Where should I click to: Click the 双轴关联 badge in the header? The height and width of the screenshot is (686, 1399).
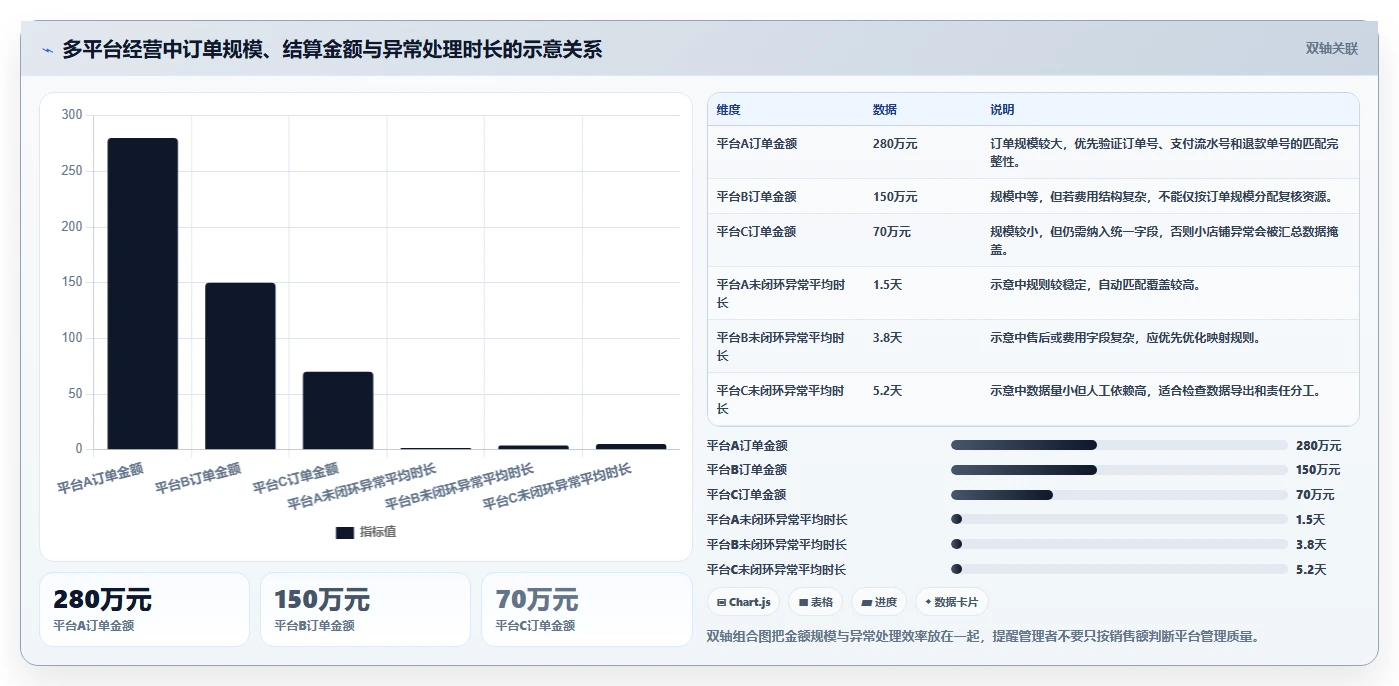[1331, 49]
